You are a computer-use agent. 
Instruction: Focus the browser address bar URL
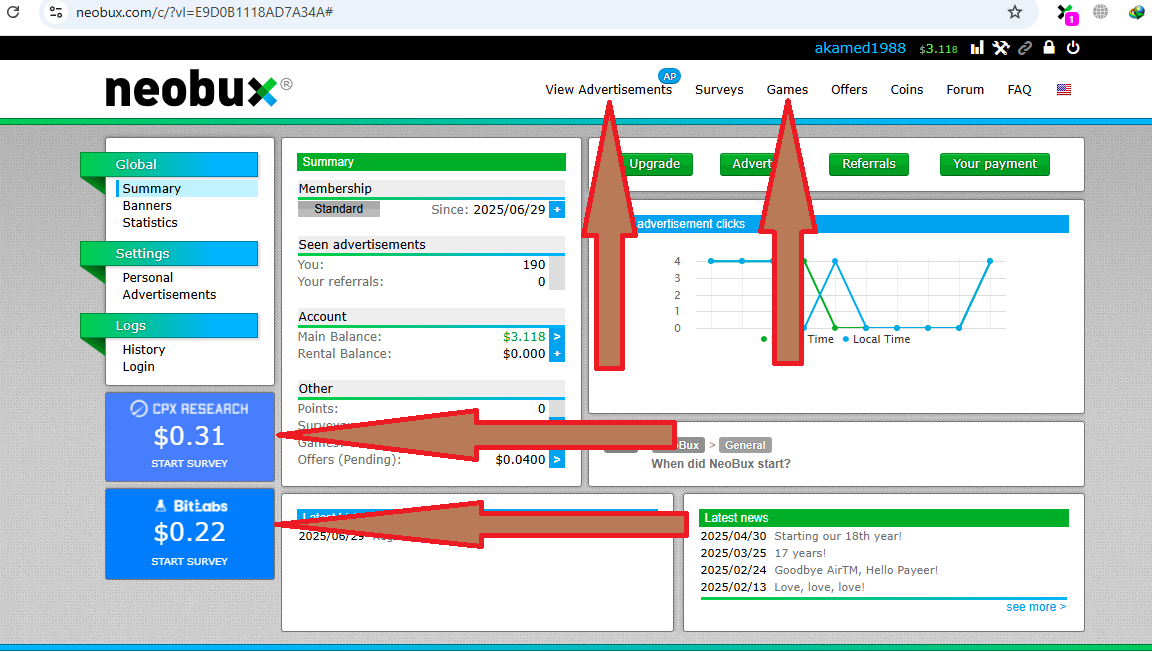tap(204, 12)
